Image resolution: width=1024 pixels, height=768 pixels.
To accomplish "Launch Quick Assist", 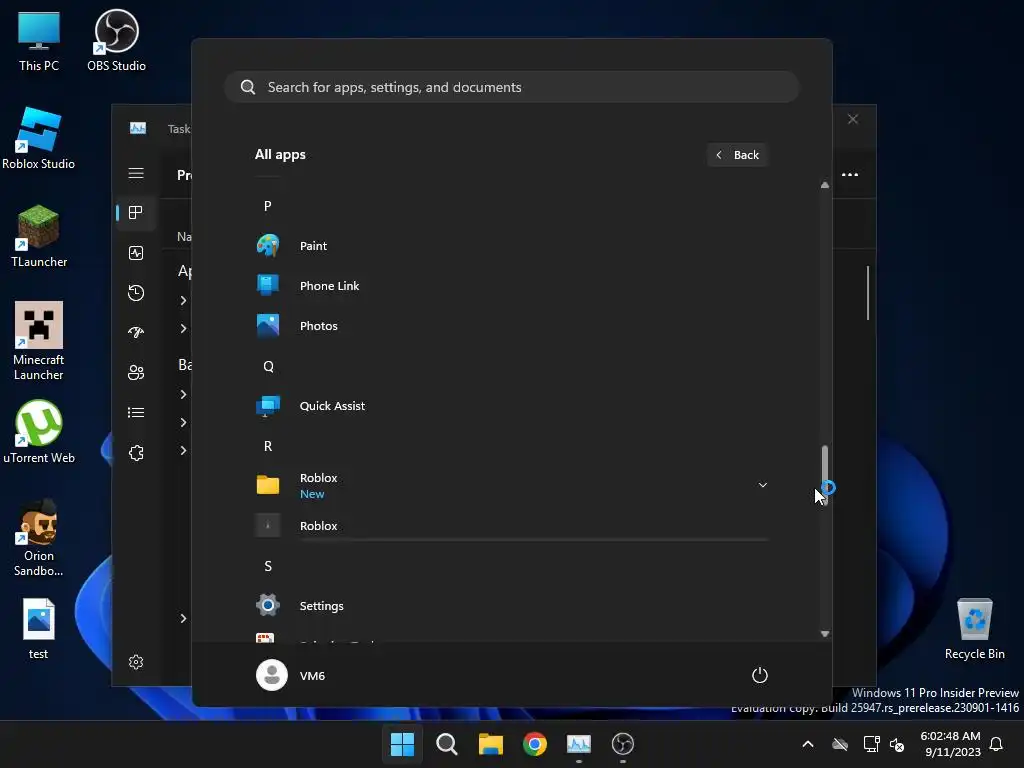I will pos(512,406).
